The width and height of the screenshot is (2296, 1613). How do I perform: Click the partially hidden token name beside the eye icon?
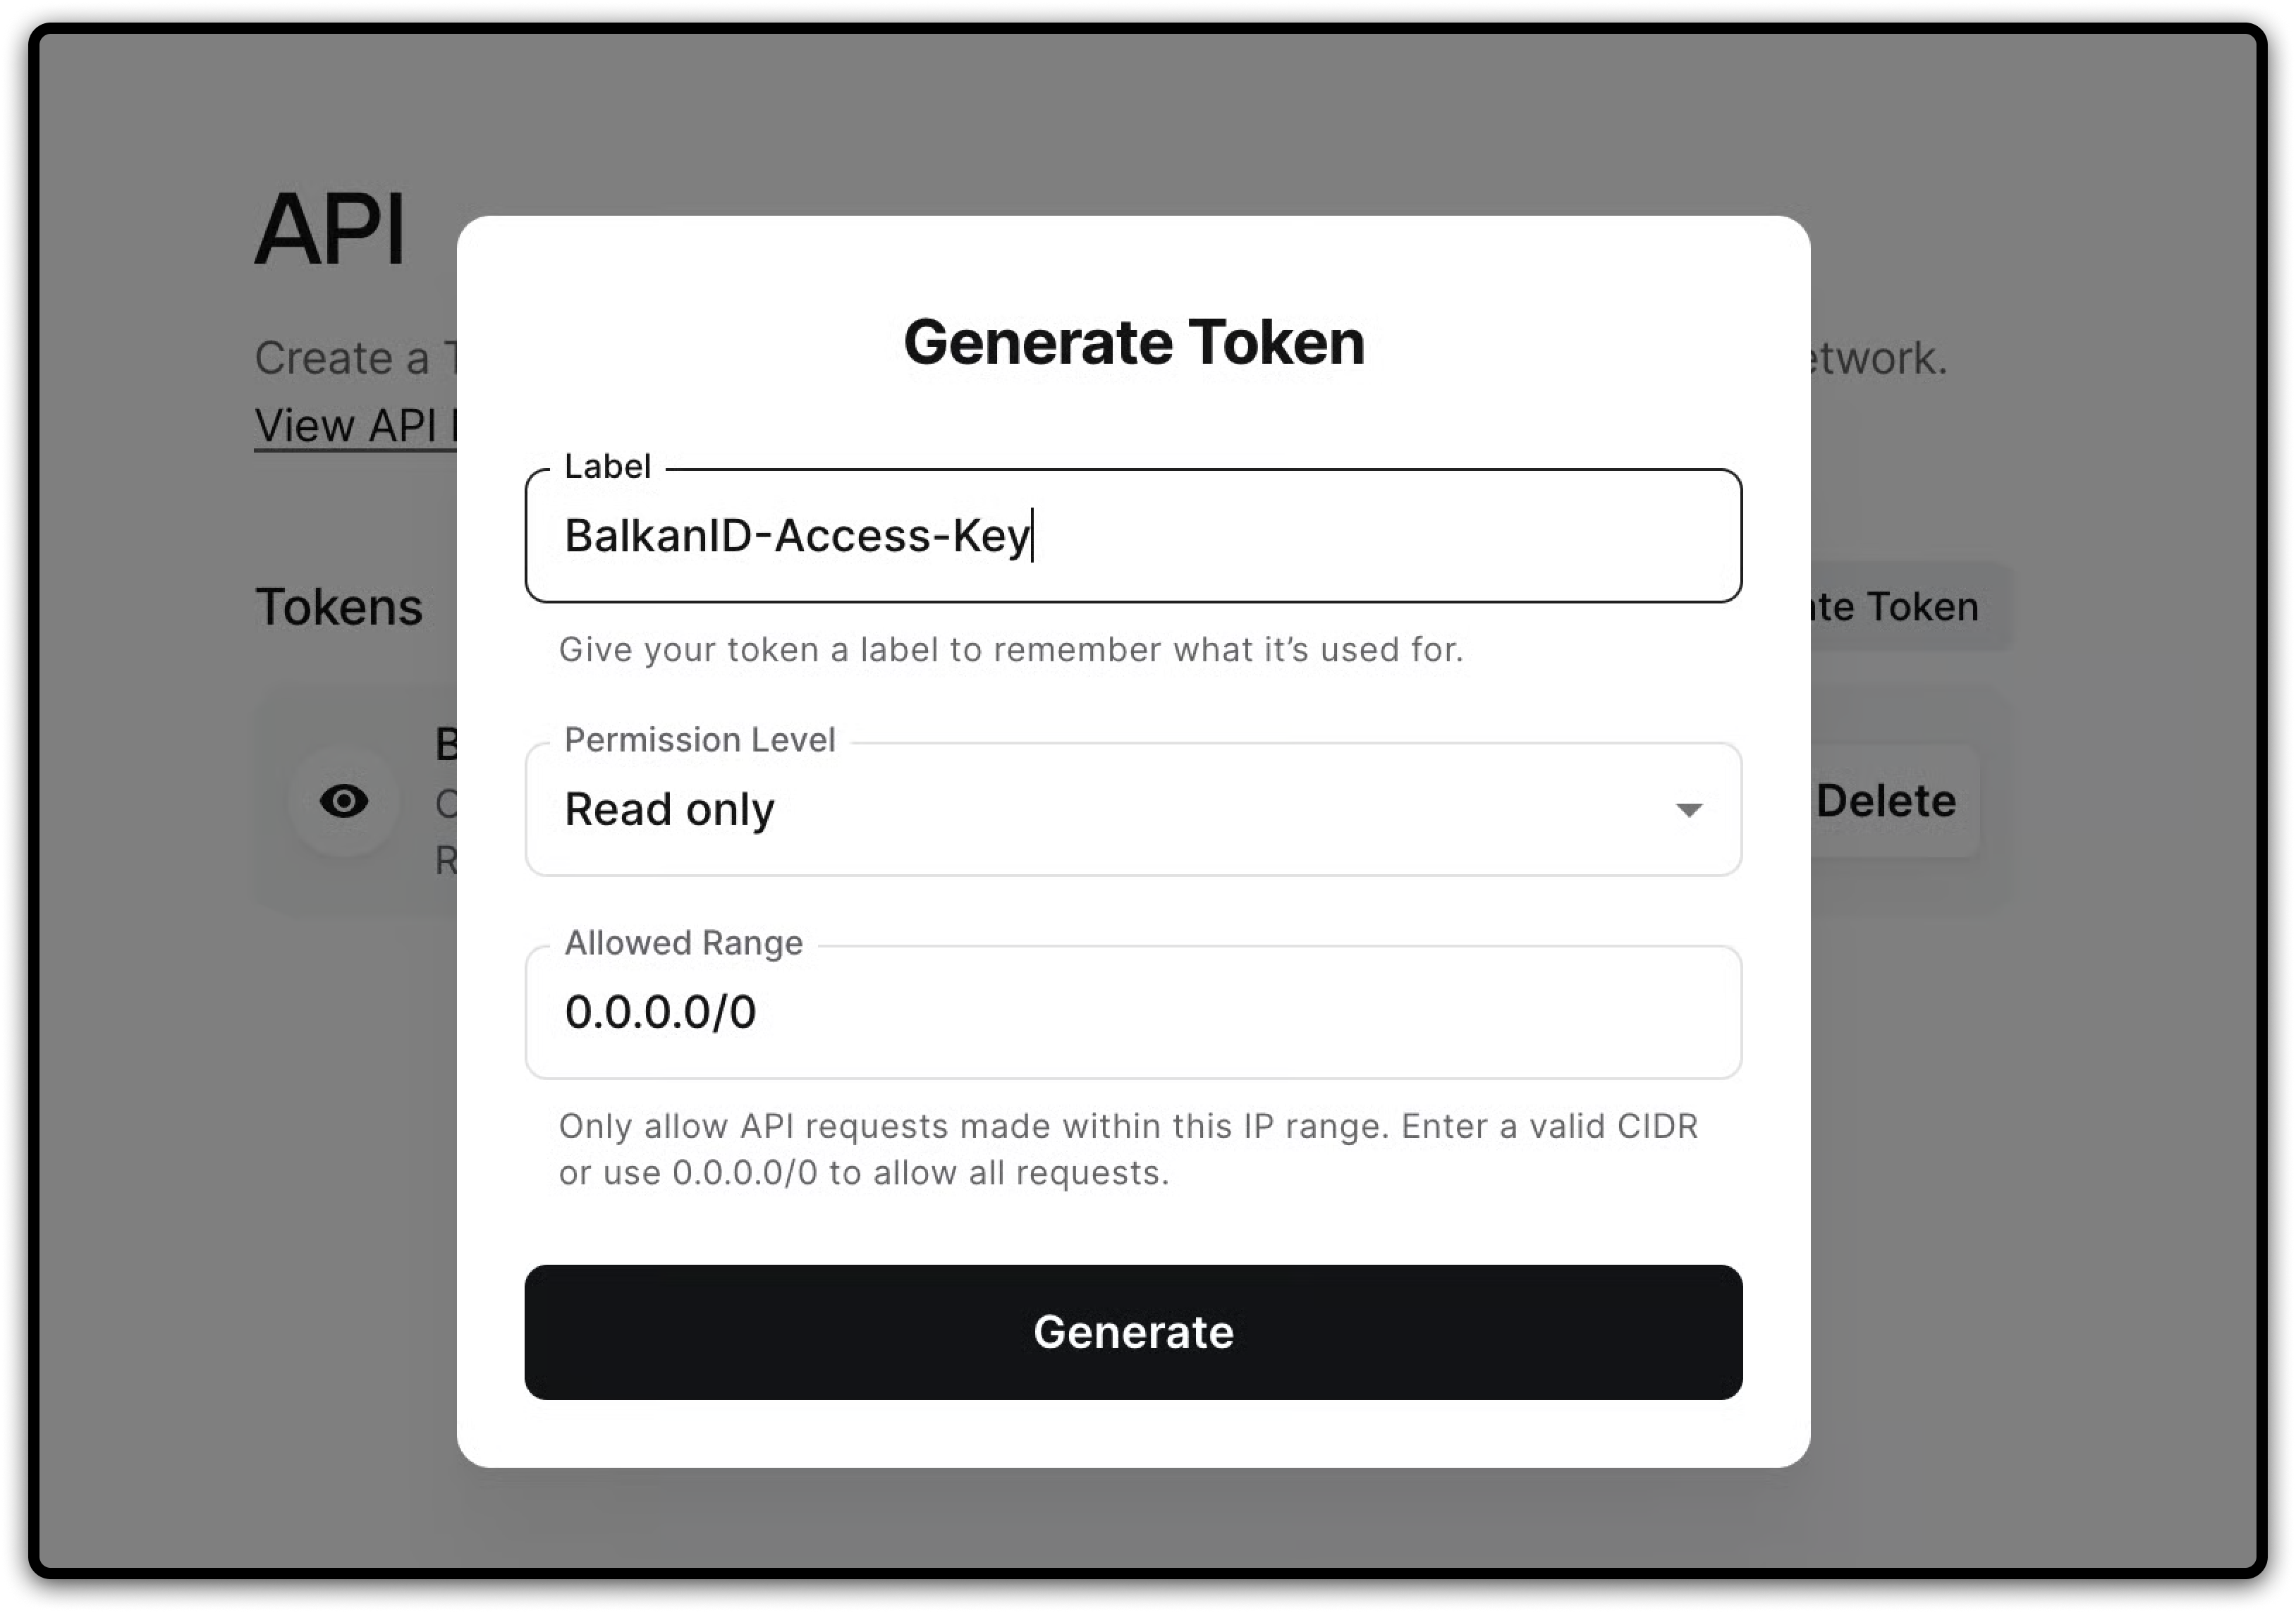(446, 744)
